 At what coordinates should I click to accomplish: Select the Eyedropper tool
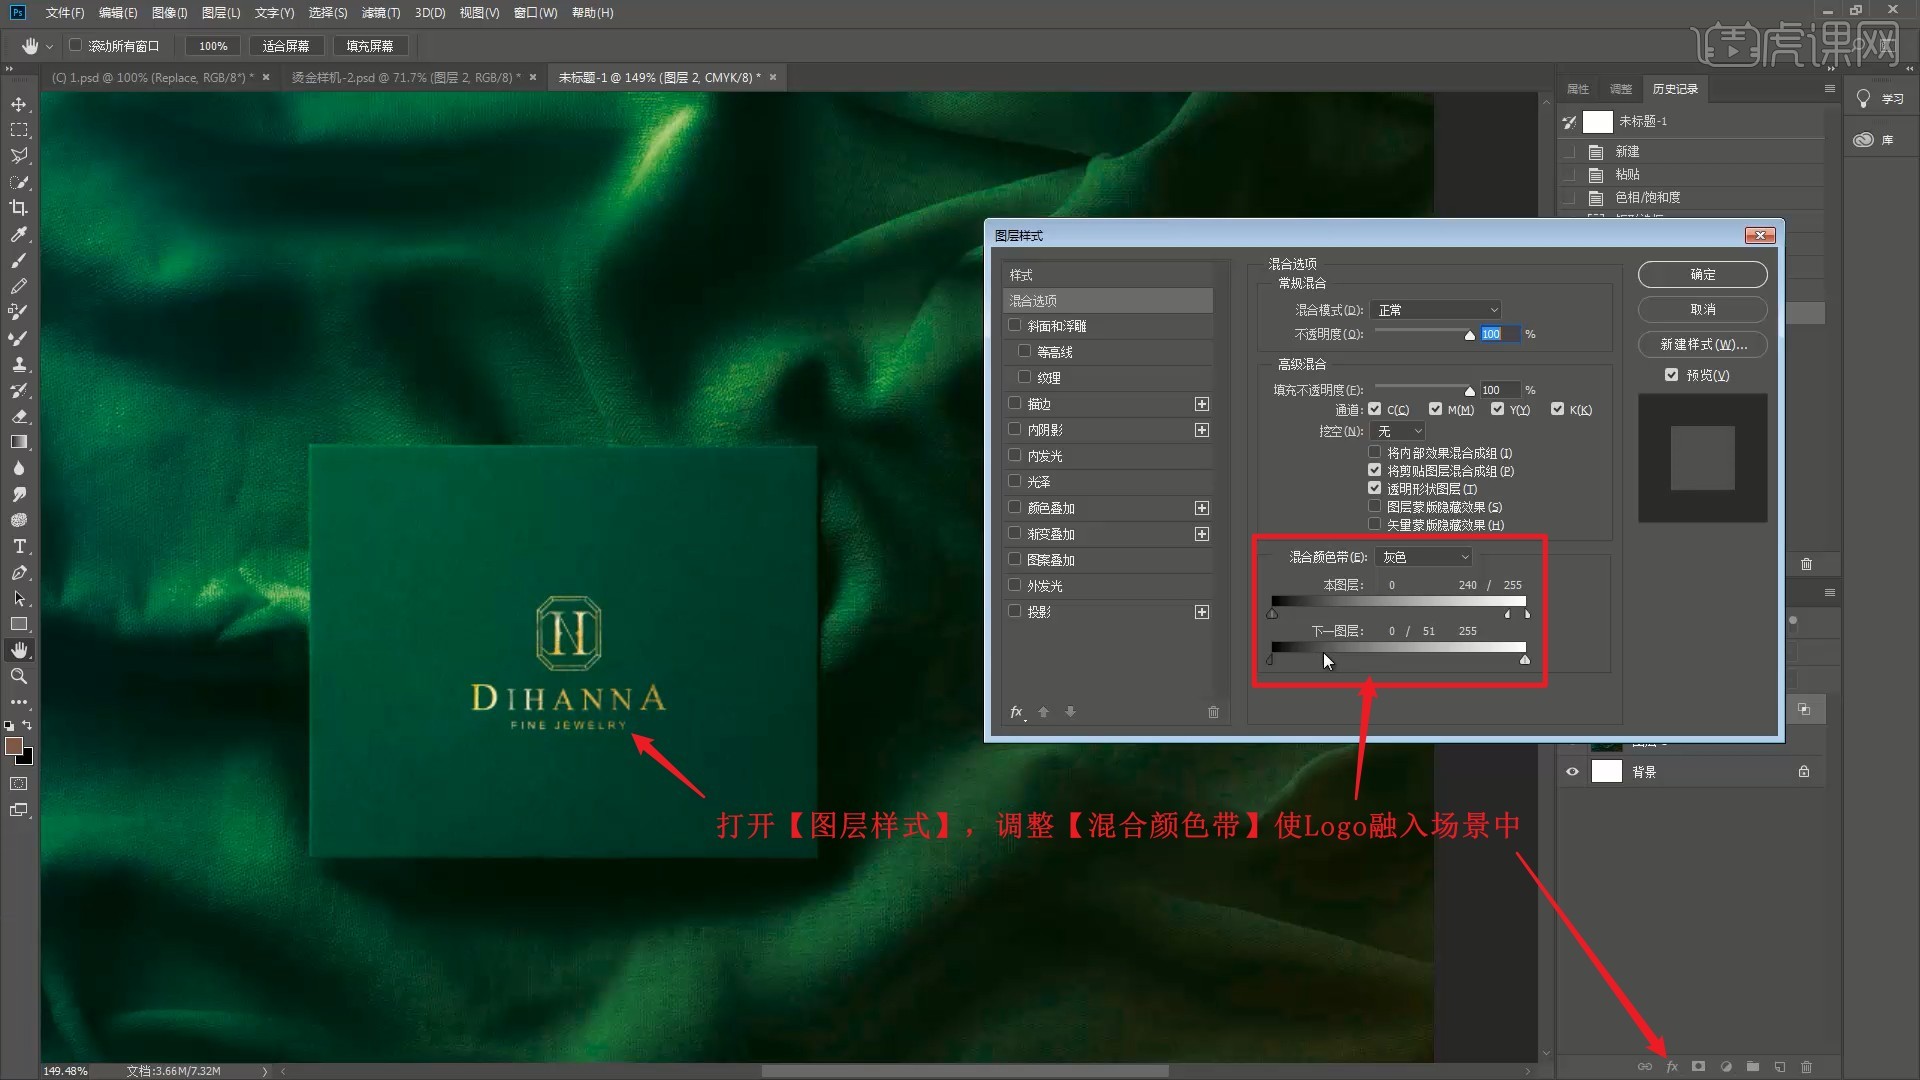19,234
